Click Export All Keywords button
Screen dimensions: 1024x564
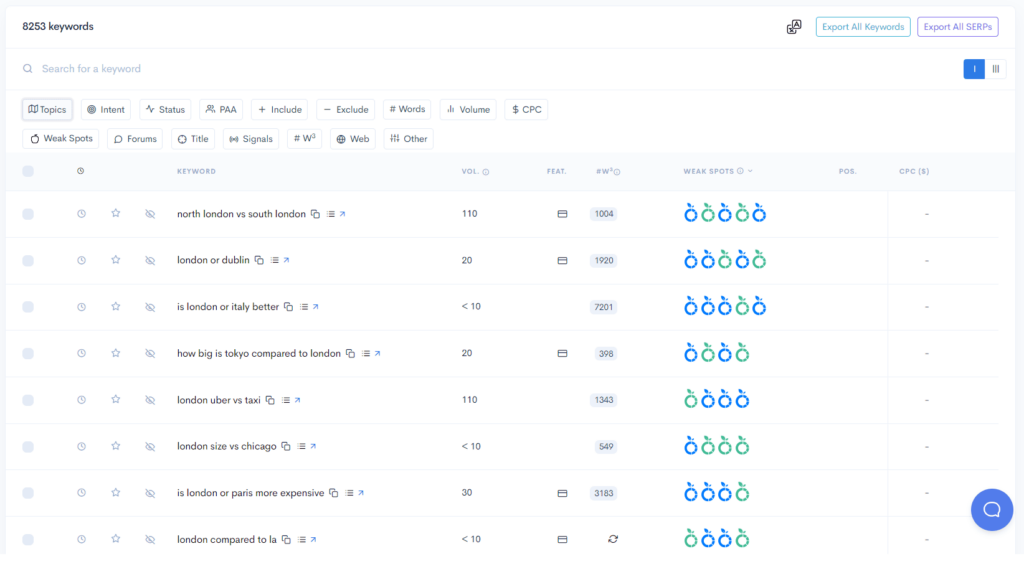coord(863,27)
